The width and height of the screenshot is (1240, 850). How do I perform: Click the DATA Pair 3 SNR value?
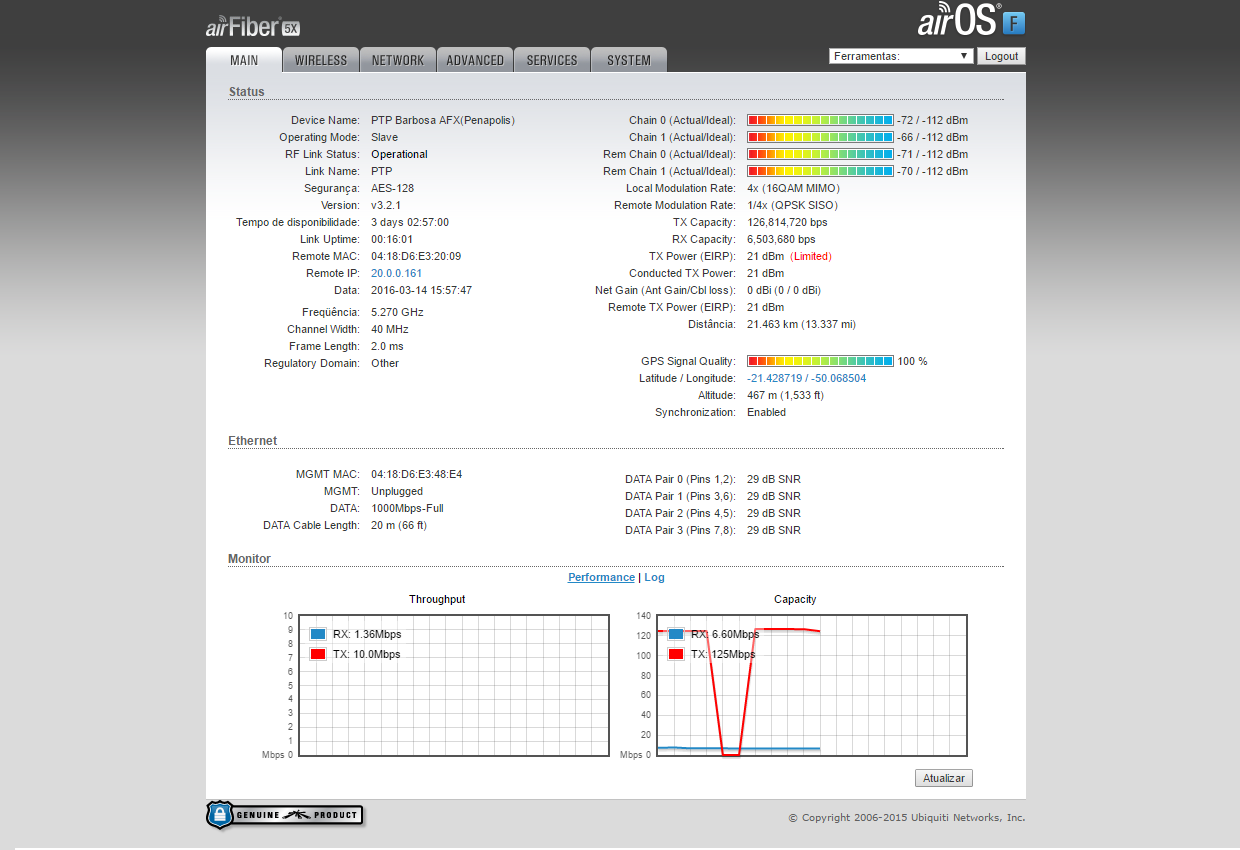774,530
